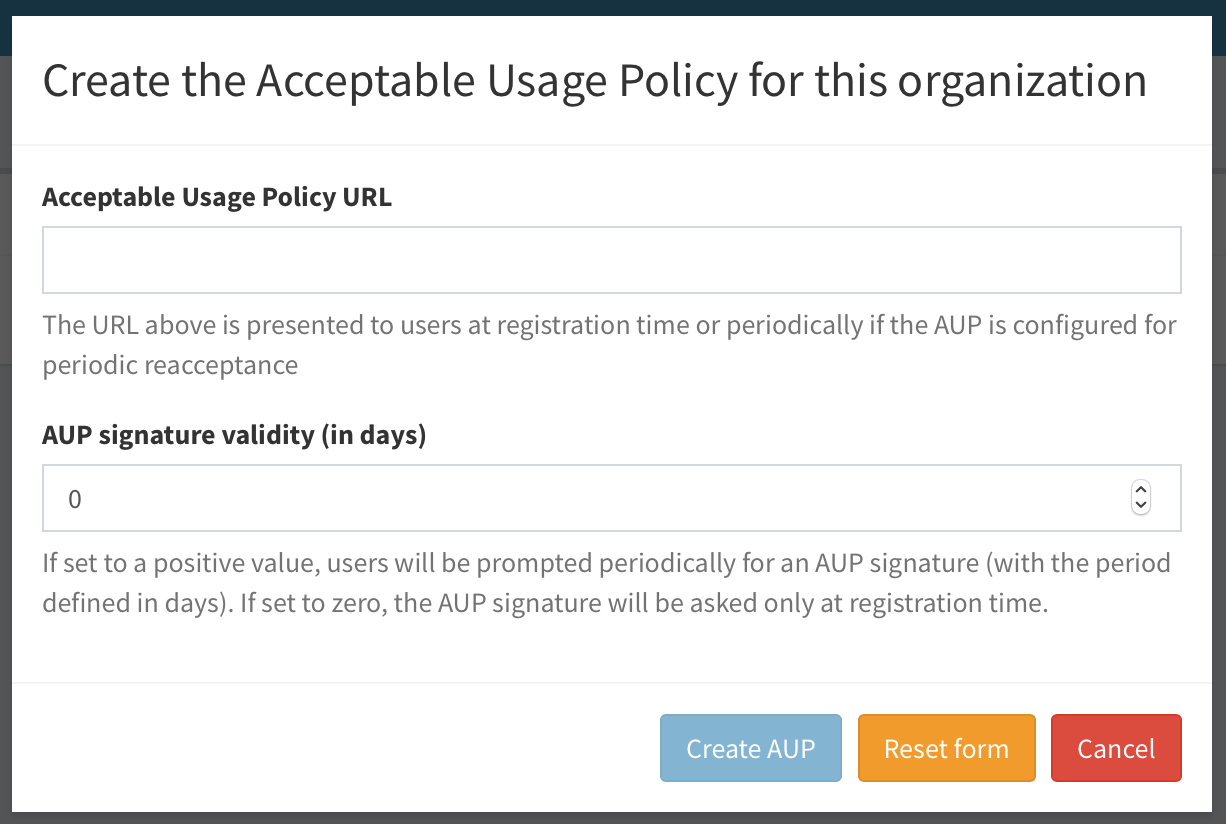Click the Acceptable Usage Policy URL label
Image resolution: width=1226 pixels, height=824 pixels.
click(217, 197)
